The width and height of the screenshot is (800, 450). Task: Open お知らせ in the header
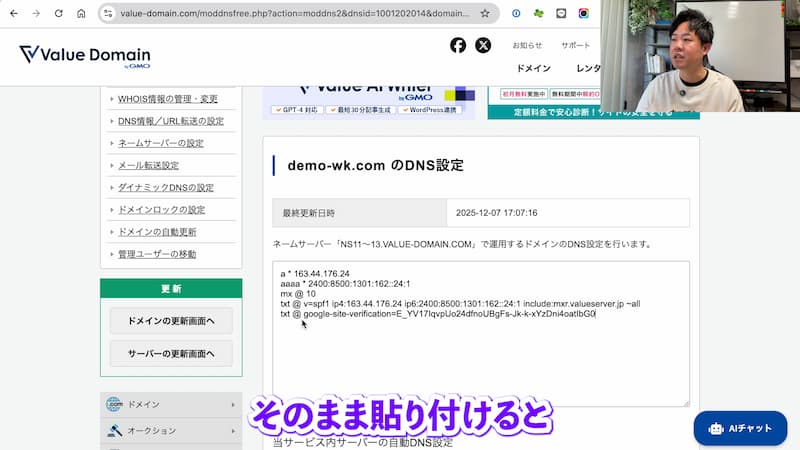pos(527,45)
